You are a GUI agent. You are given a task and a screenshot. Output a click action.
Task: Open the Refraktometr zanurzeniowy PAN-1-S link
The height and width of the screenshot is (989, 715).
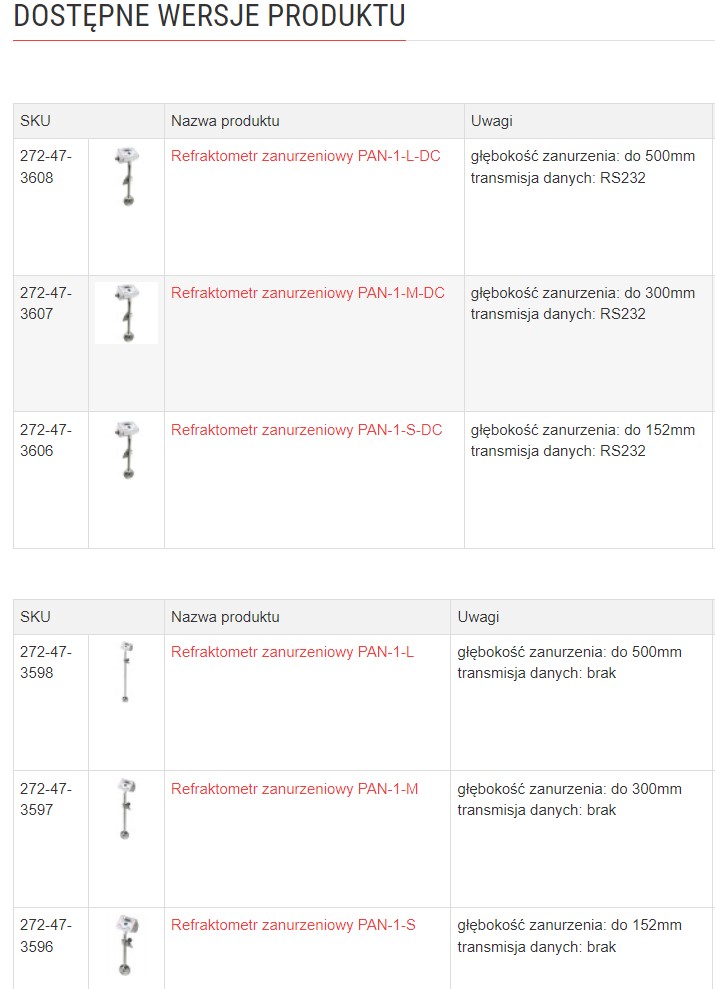tap(293, 925)
